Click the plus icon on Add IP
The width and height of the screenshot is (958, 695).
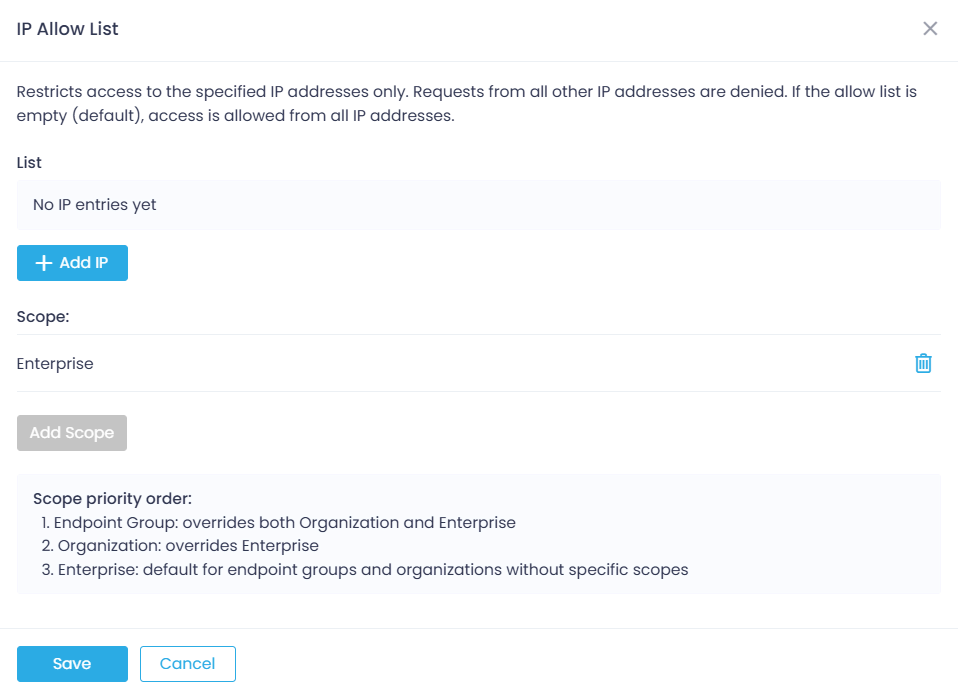tap(43, 263)
